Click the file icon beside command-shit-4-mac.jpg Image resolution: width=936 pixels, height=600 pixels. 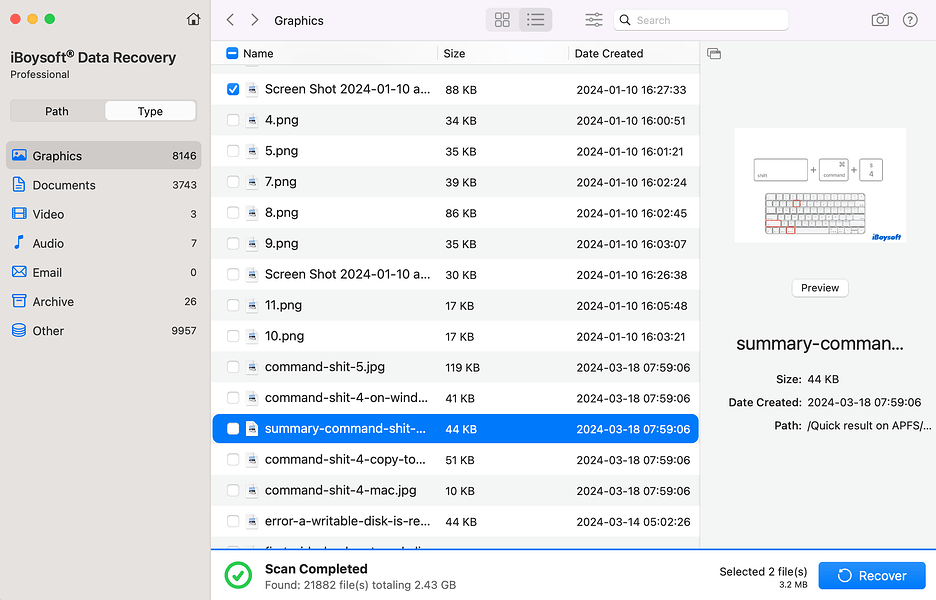point(253,490)
